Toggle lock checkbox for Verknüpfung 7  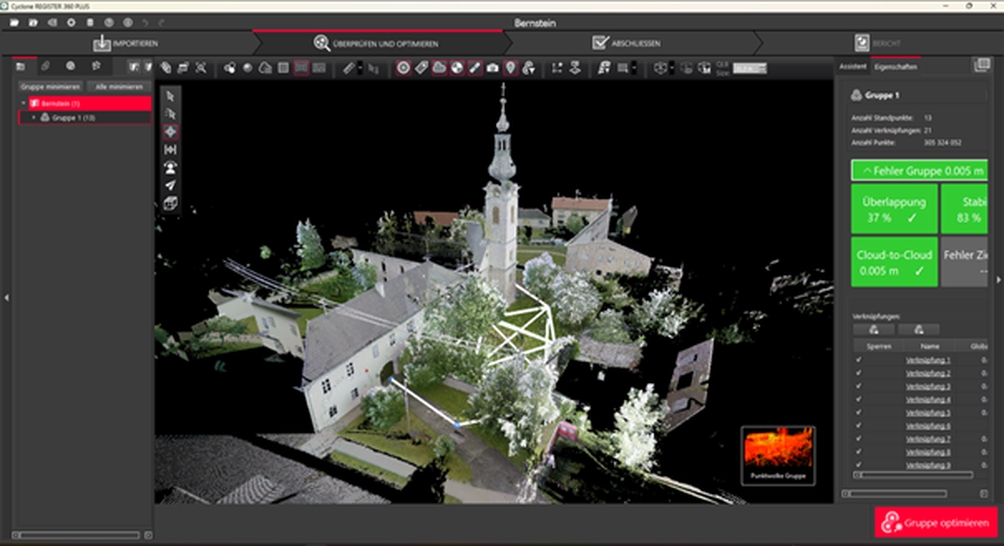[859, 439]
